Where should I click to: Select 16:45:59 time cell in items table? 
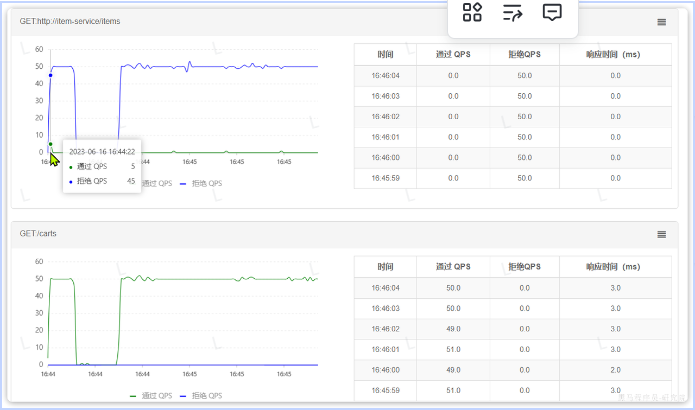click(385, 178)
